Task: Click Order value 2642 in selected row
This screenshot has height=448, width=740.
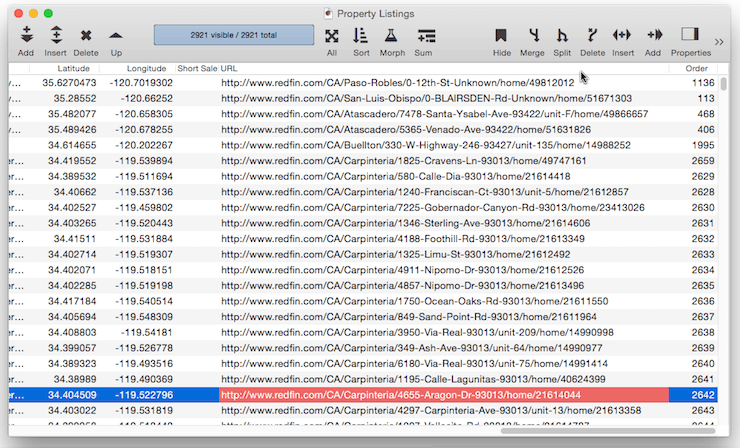Action: [703, 395]
